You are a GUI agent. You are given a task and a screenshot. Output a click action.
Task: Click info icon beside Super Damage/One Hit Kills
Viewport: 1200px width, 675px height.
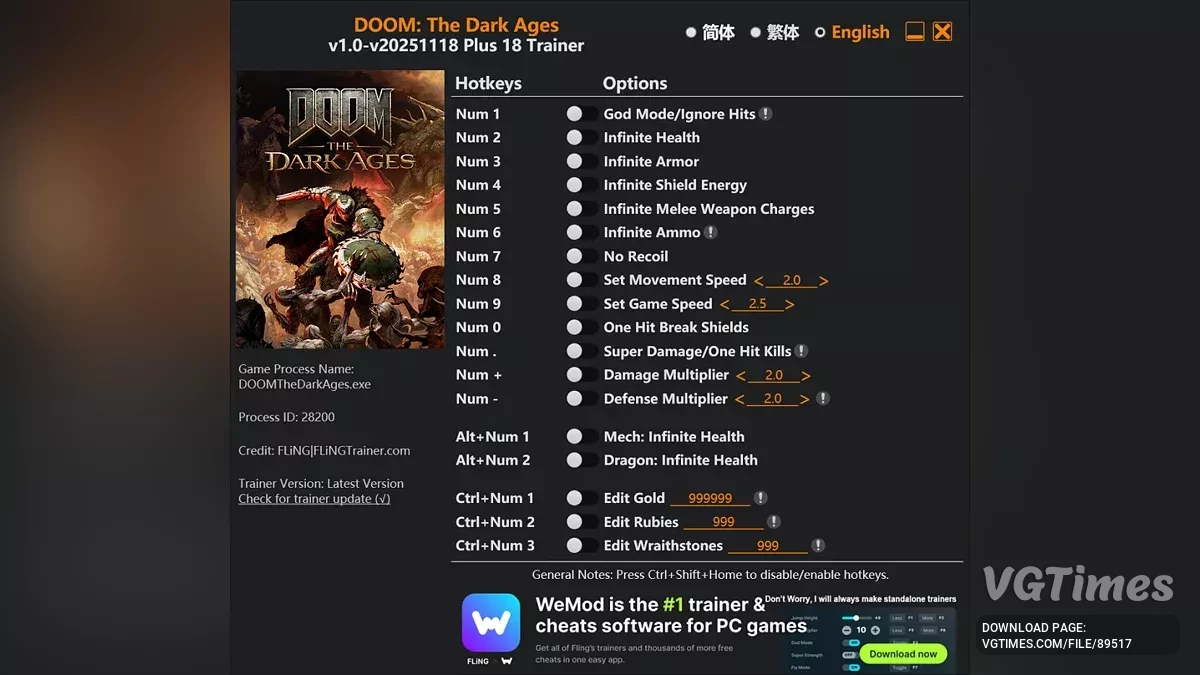[x=801, y=351]
